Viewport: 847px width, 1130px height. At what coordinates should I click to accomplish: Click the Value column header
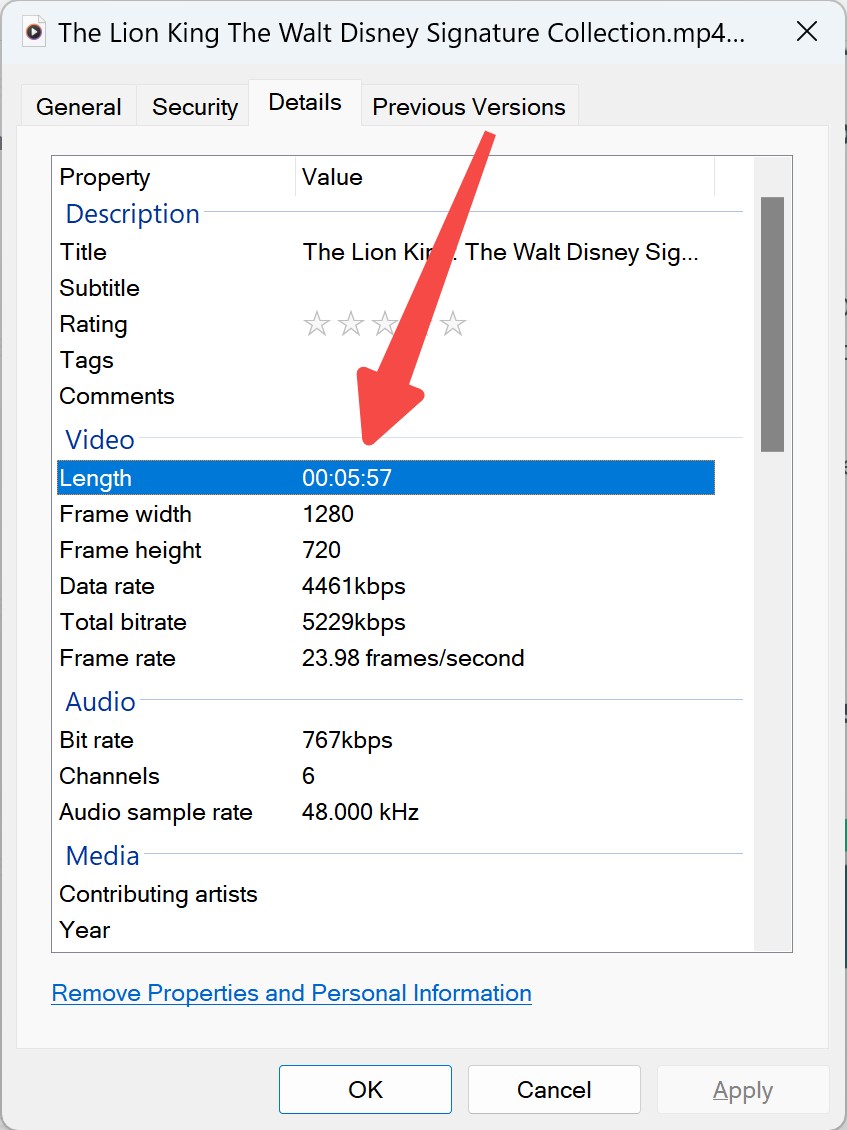(x=505, y=177)
